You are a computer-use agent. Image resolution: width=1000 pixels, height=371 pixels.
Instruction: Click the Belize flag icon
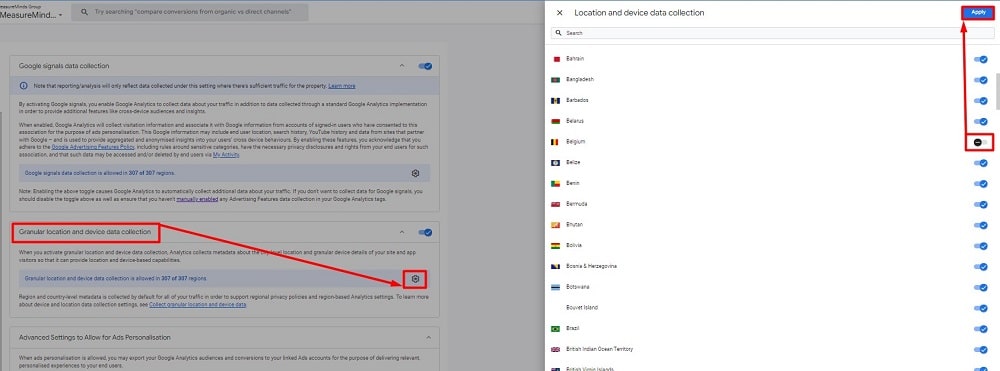(556, 163)
